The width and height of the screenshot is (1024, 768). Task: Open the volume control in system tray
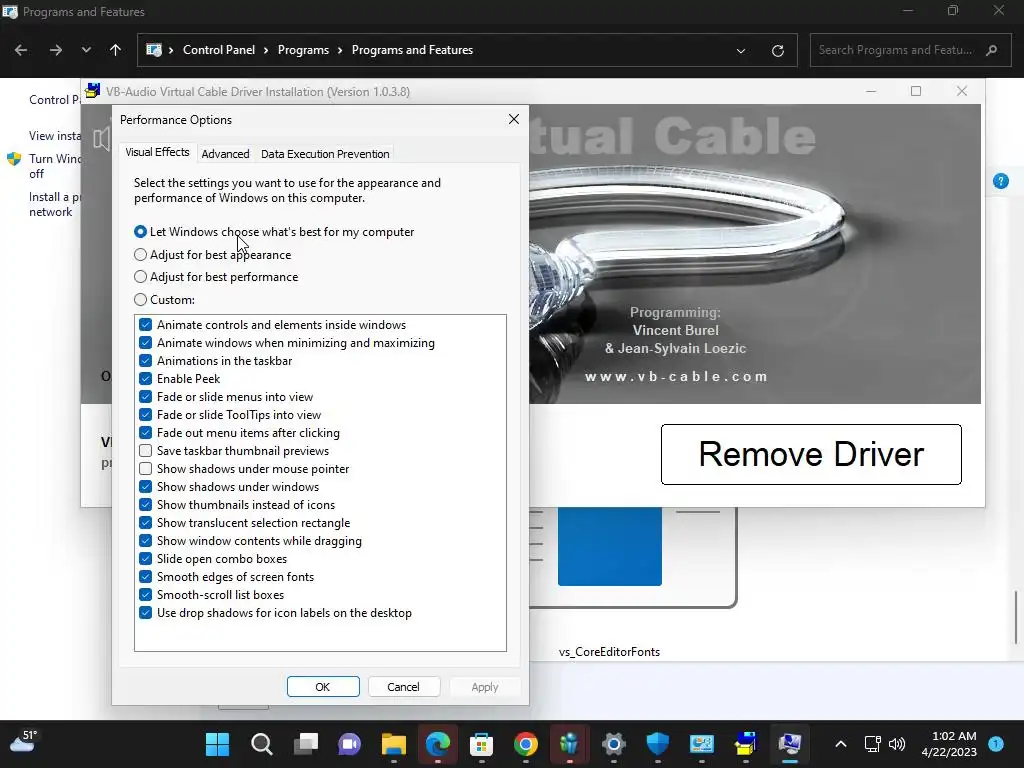[x=897, y=744]
